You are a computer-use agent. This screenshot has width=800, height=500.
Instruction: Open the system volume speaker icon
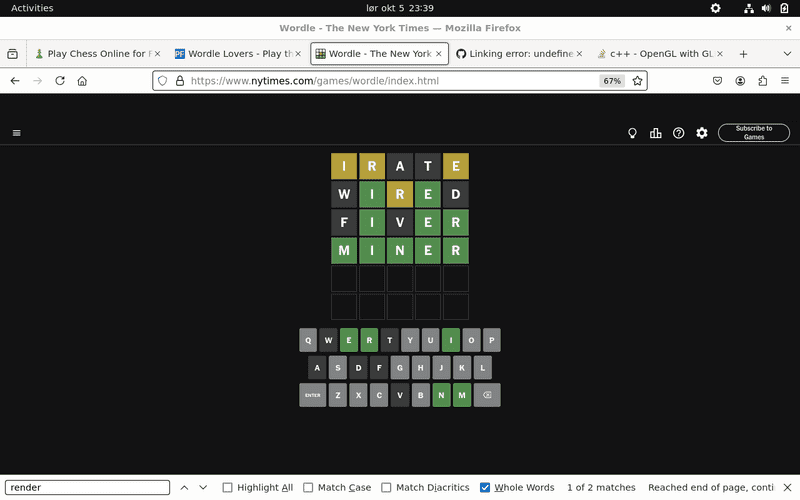[x=766, y=8]
